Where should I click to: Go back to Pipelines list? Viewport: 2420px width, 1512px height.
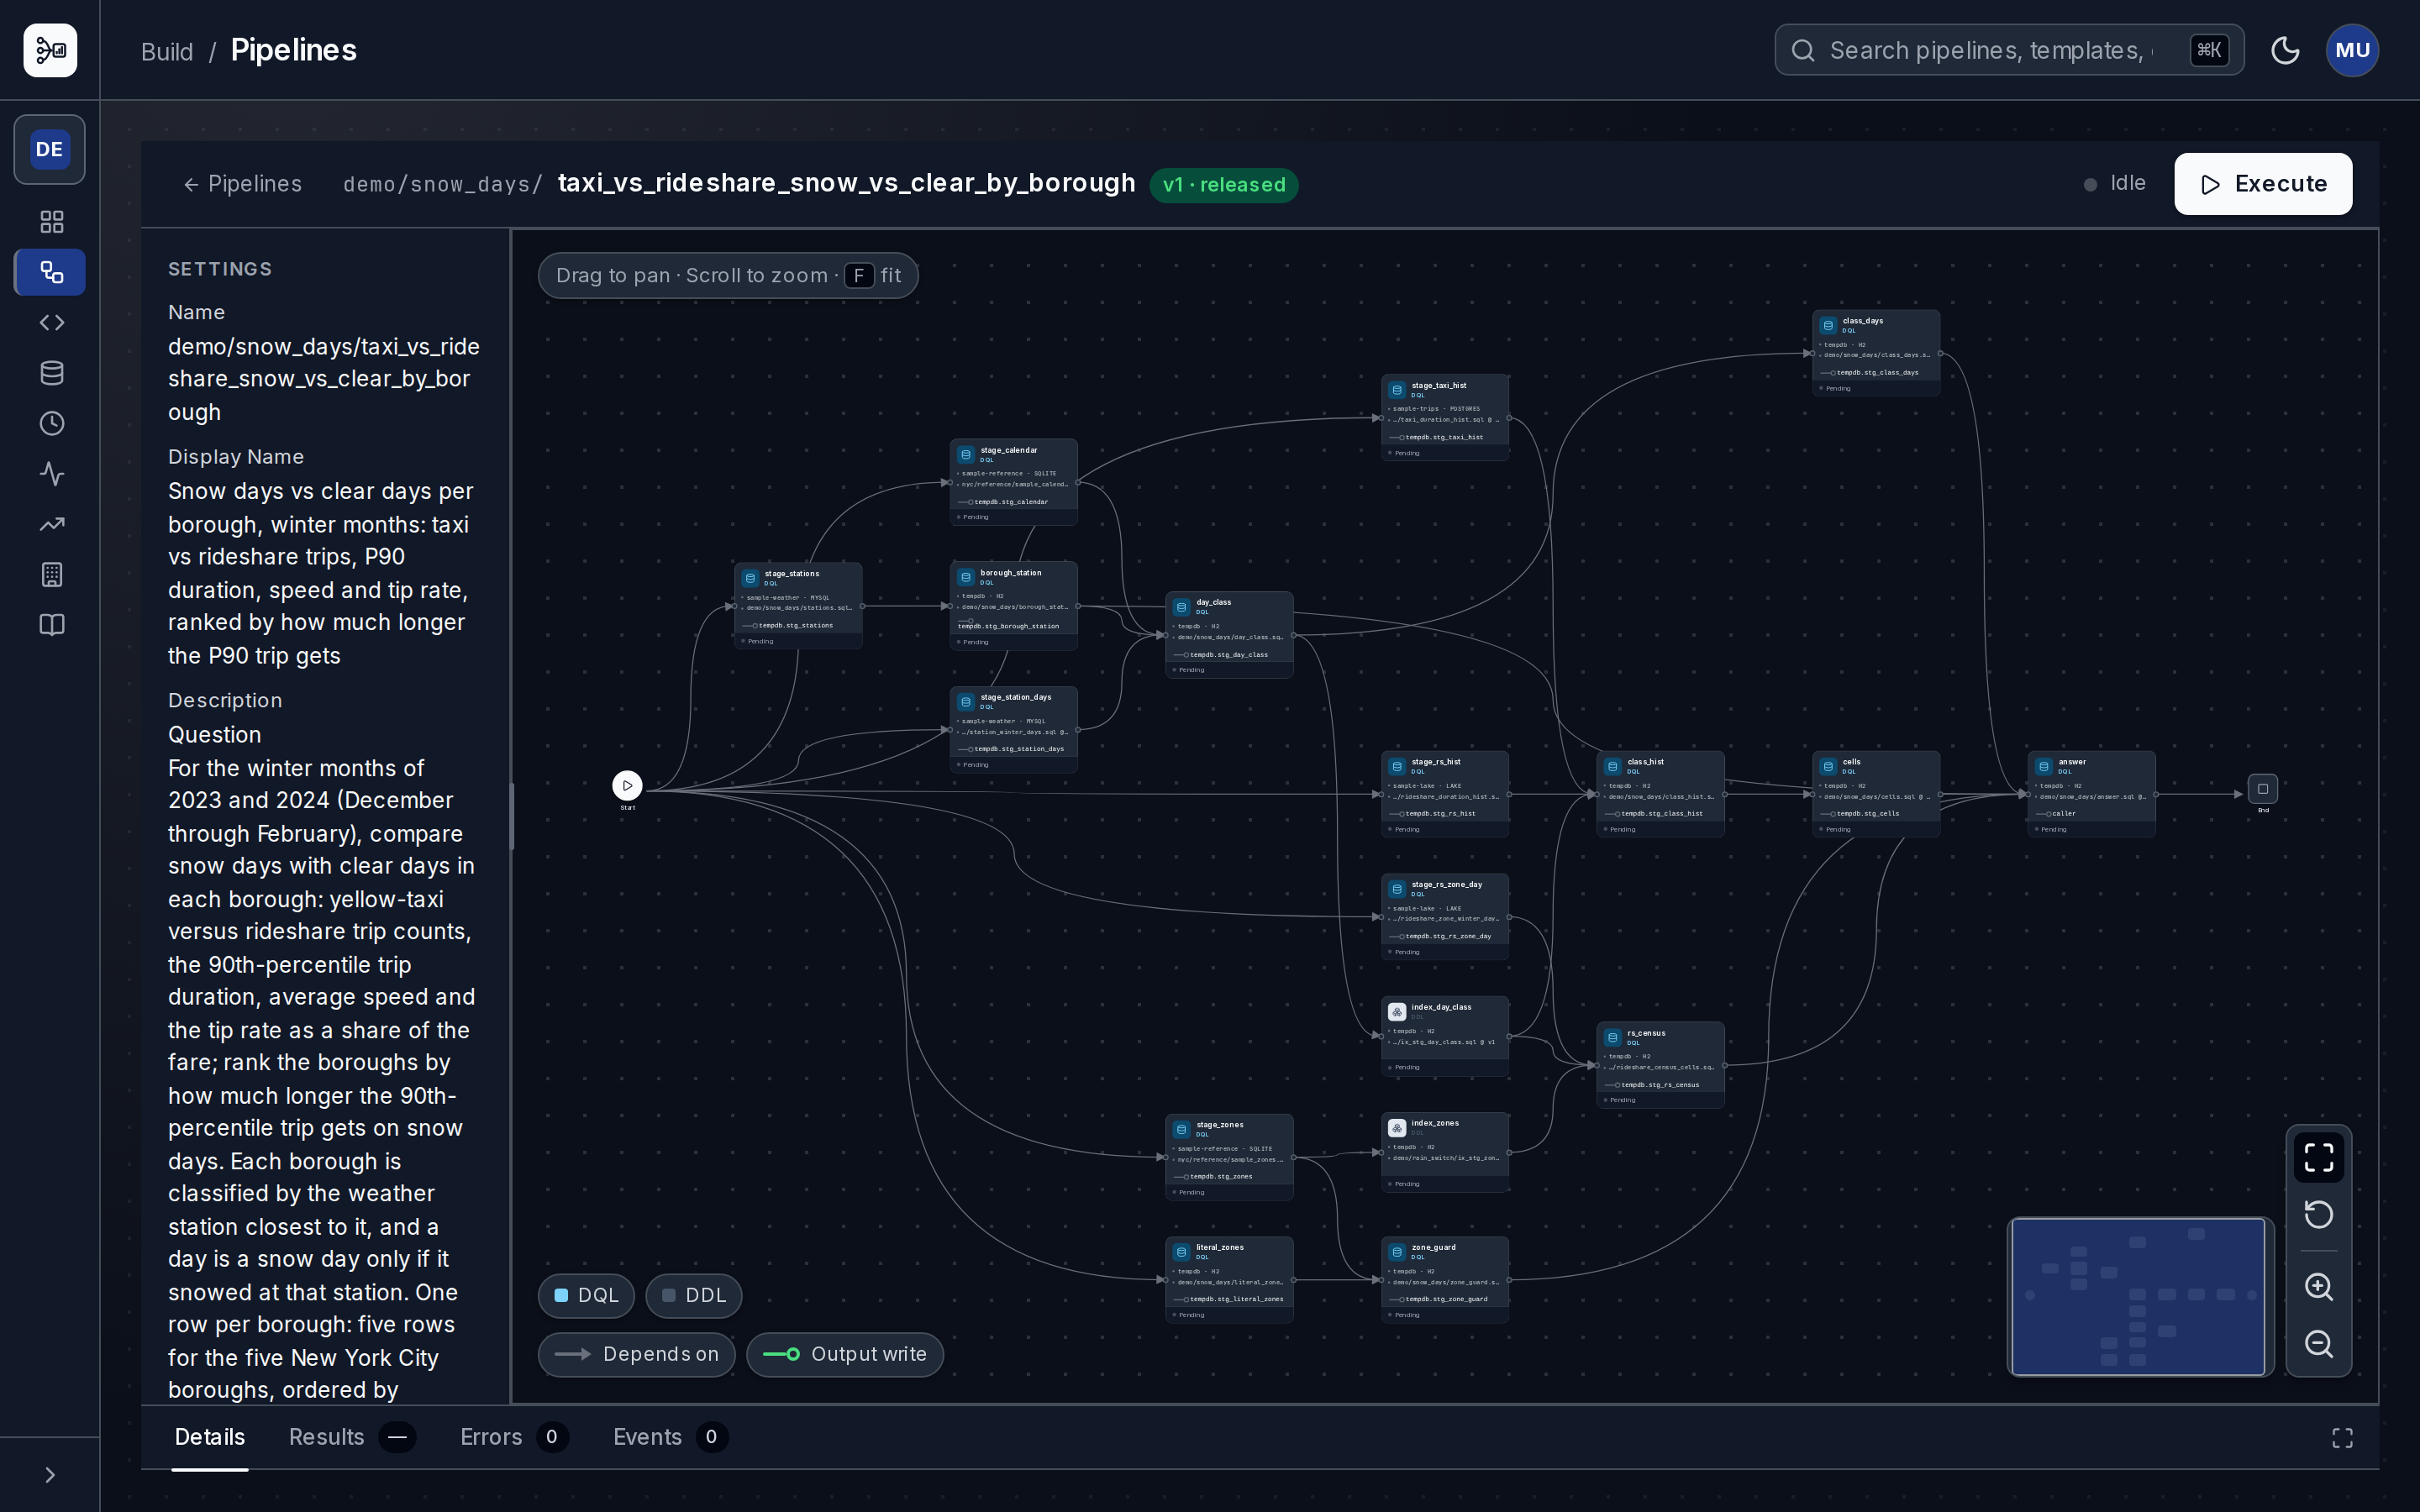click(x=242, y=184)
